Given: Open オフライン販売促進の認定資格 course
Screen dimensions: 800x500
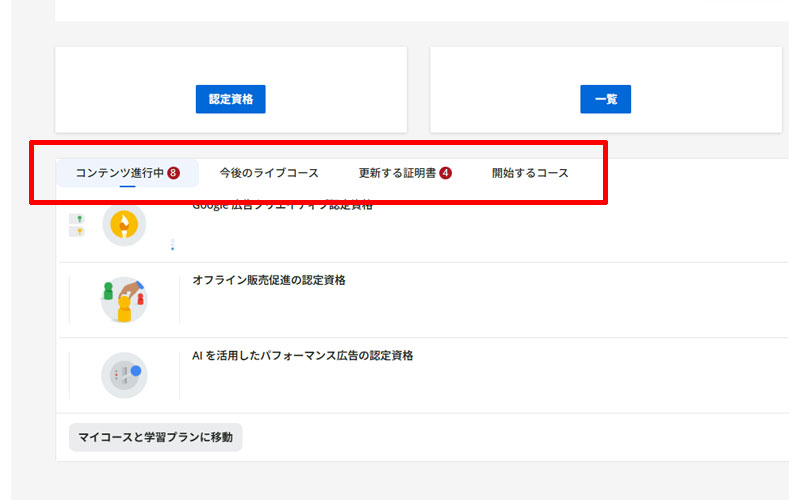Looking at the screenshot, I should (269, 280).
